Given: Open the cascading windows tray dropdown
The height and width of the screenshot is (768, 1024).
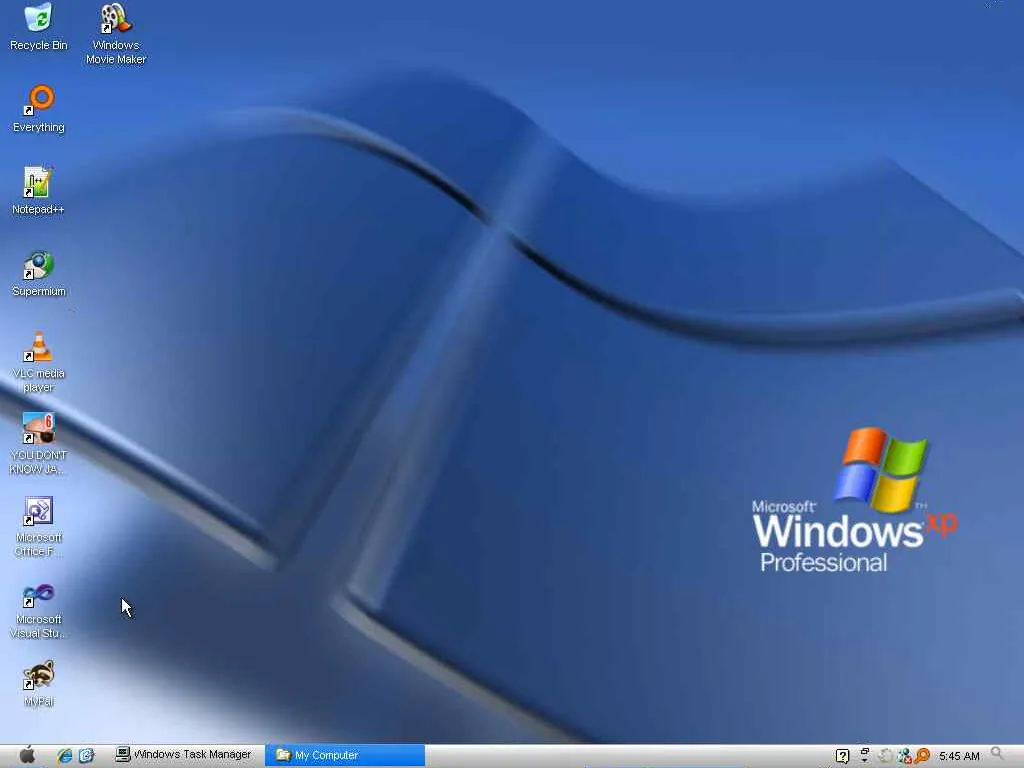Looking at the screenshot, I should (865, 756).
